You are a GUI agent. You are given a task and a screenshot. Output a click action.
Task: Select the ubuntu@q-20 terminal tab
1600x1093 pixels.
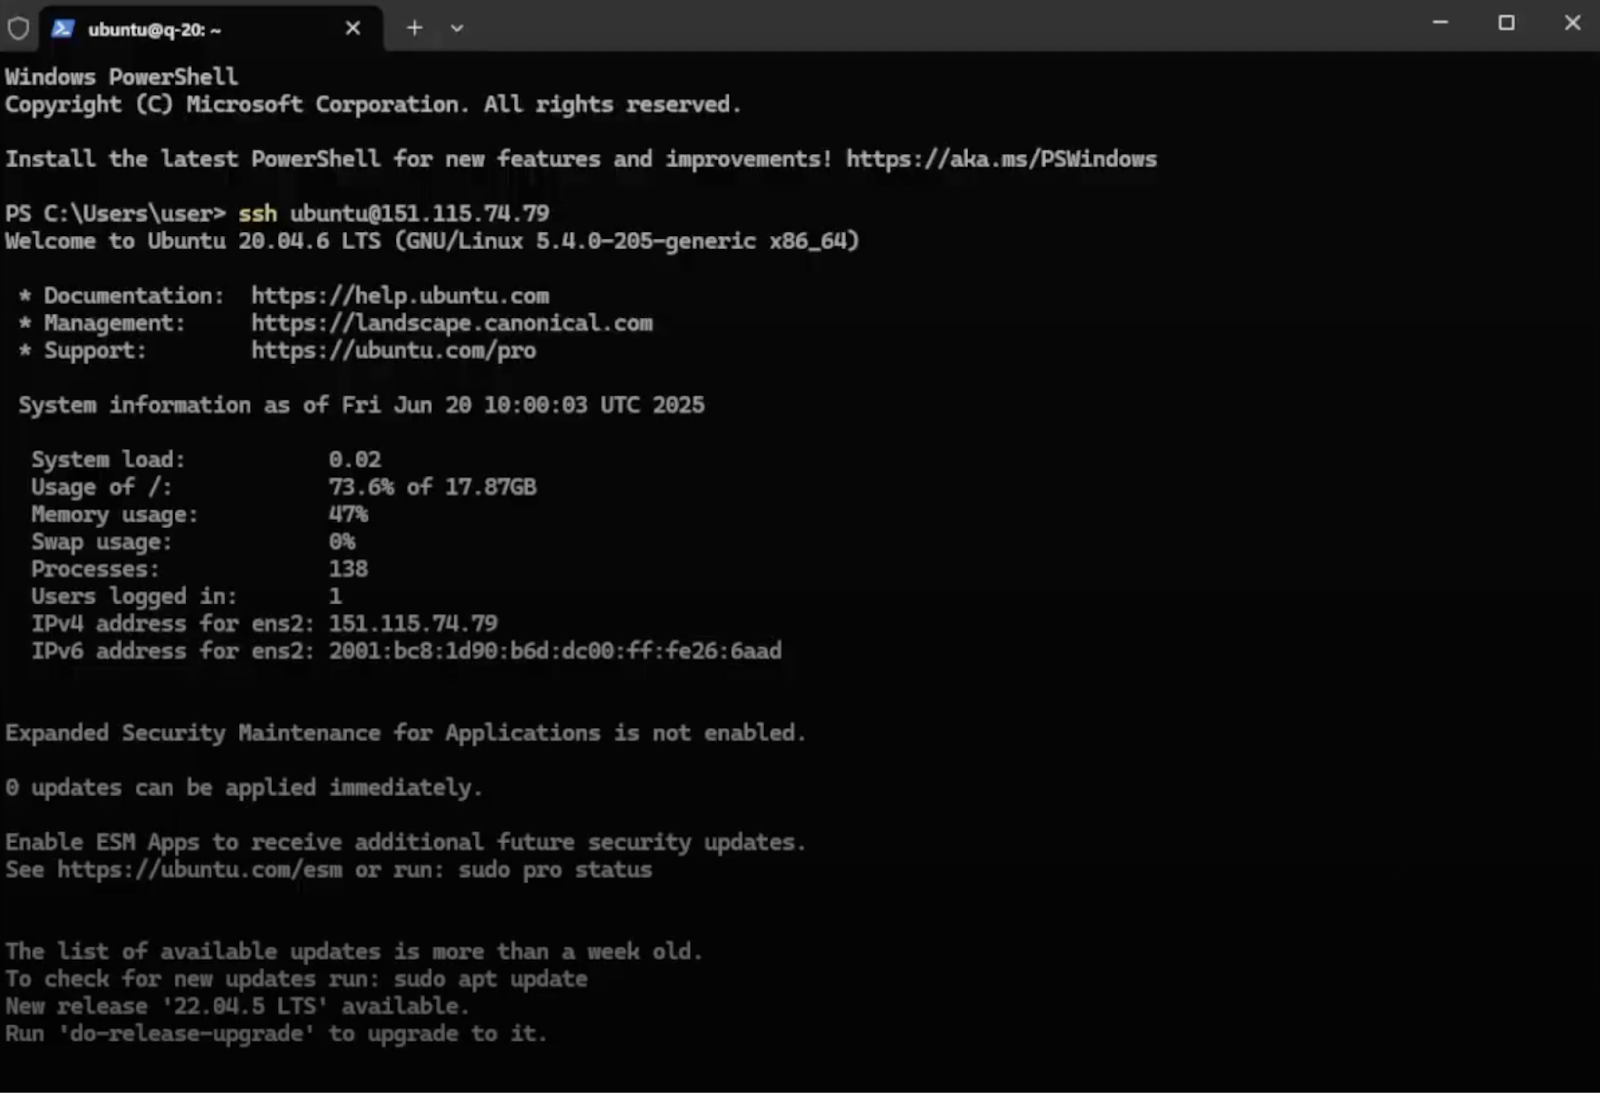pos(210,28)
